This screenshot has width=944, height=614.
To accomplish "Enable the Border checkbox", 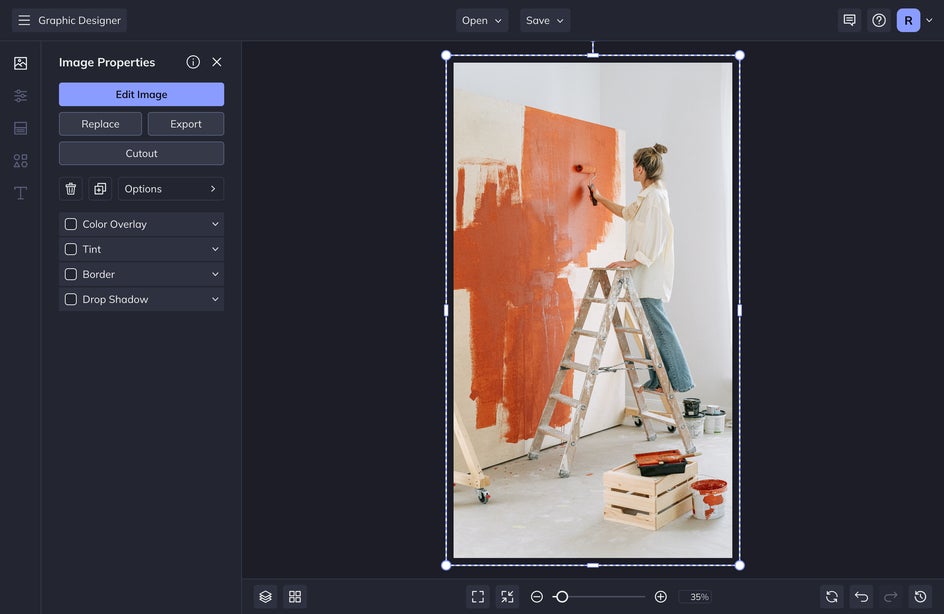I will pyautogui.click(x=70, y=274).
